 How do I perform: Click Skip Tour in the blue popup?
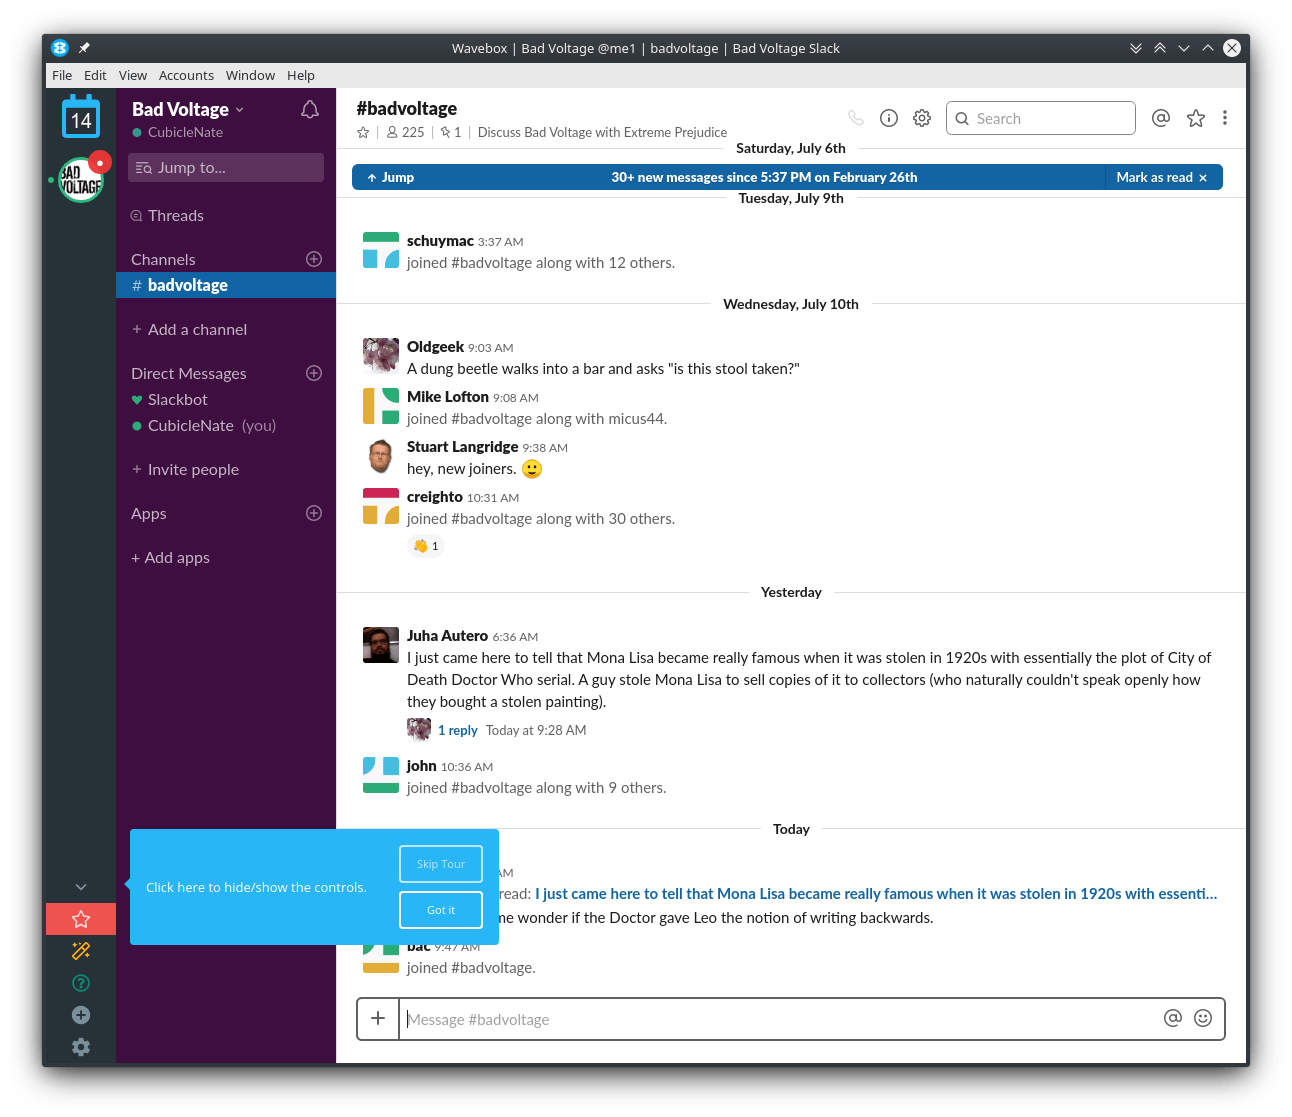441,864
